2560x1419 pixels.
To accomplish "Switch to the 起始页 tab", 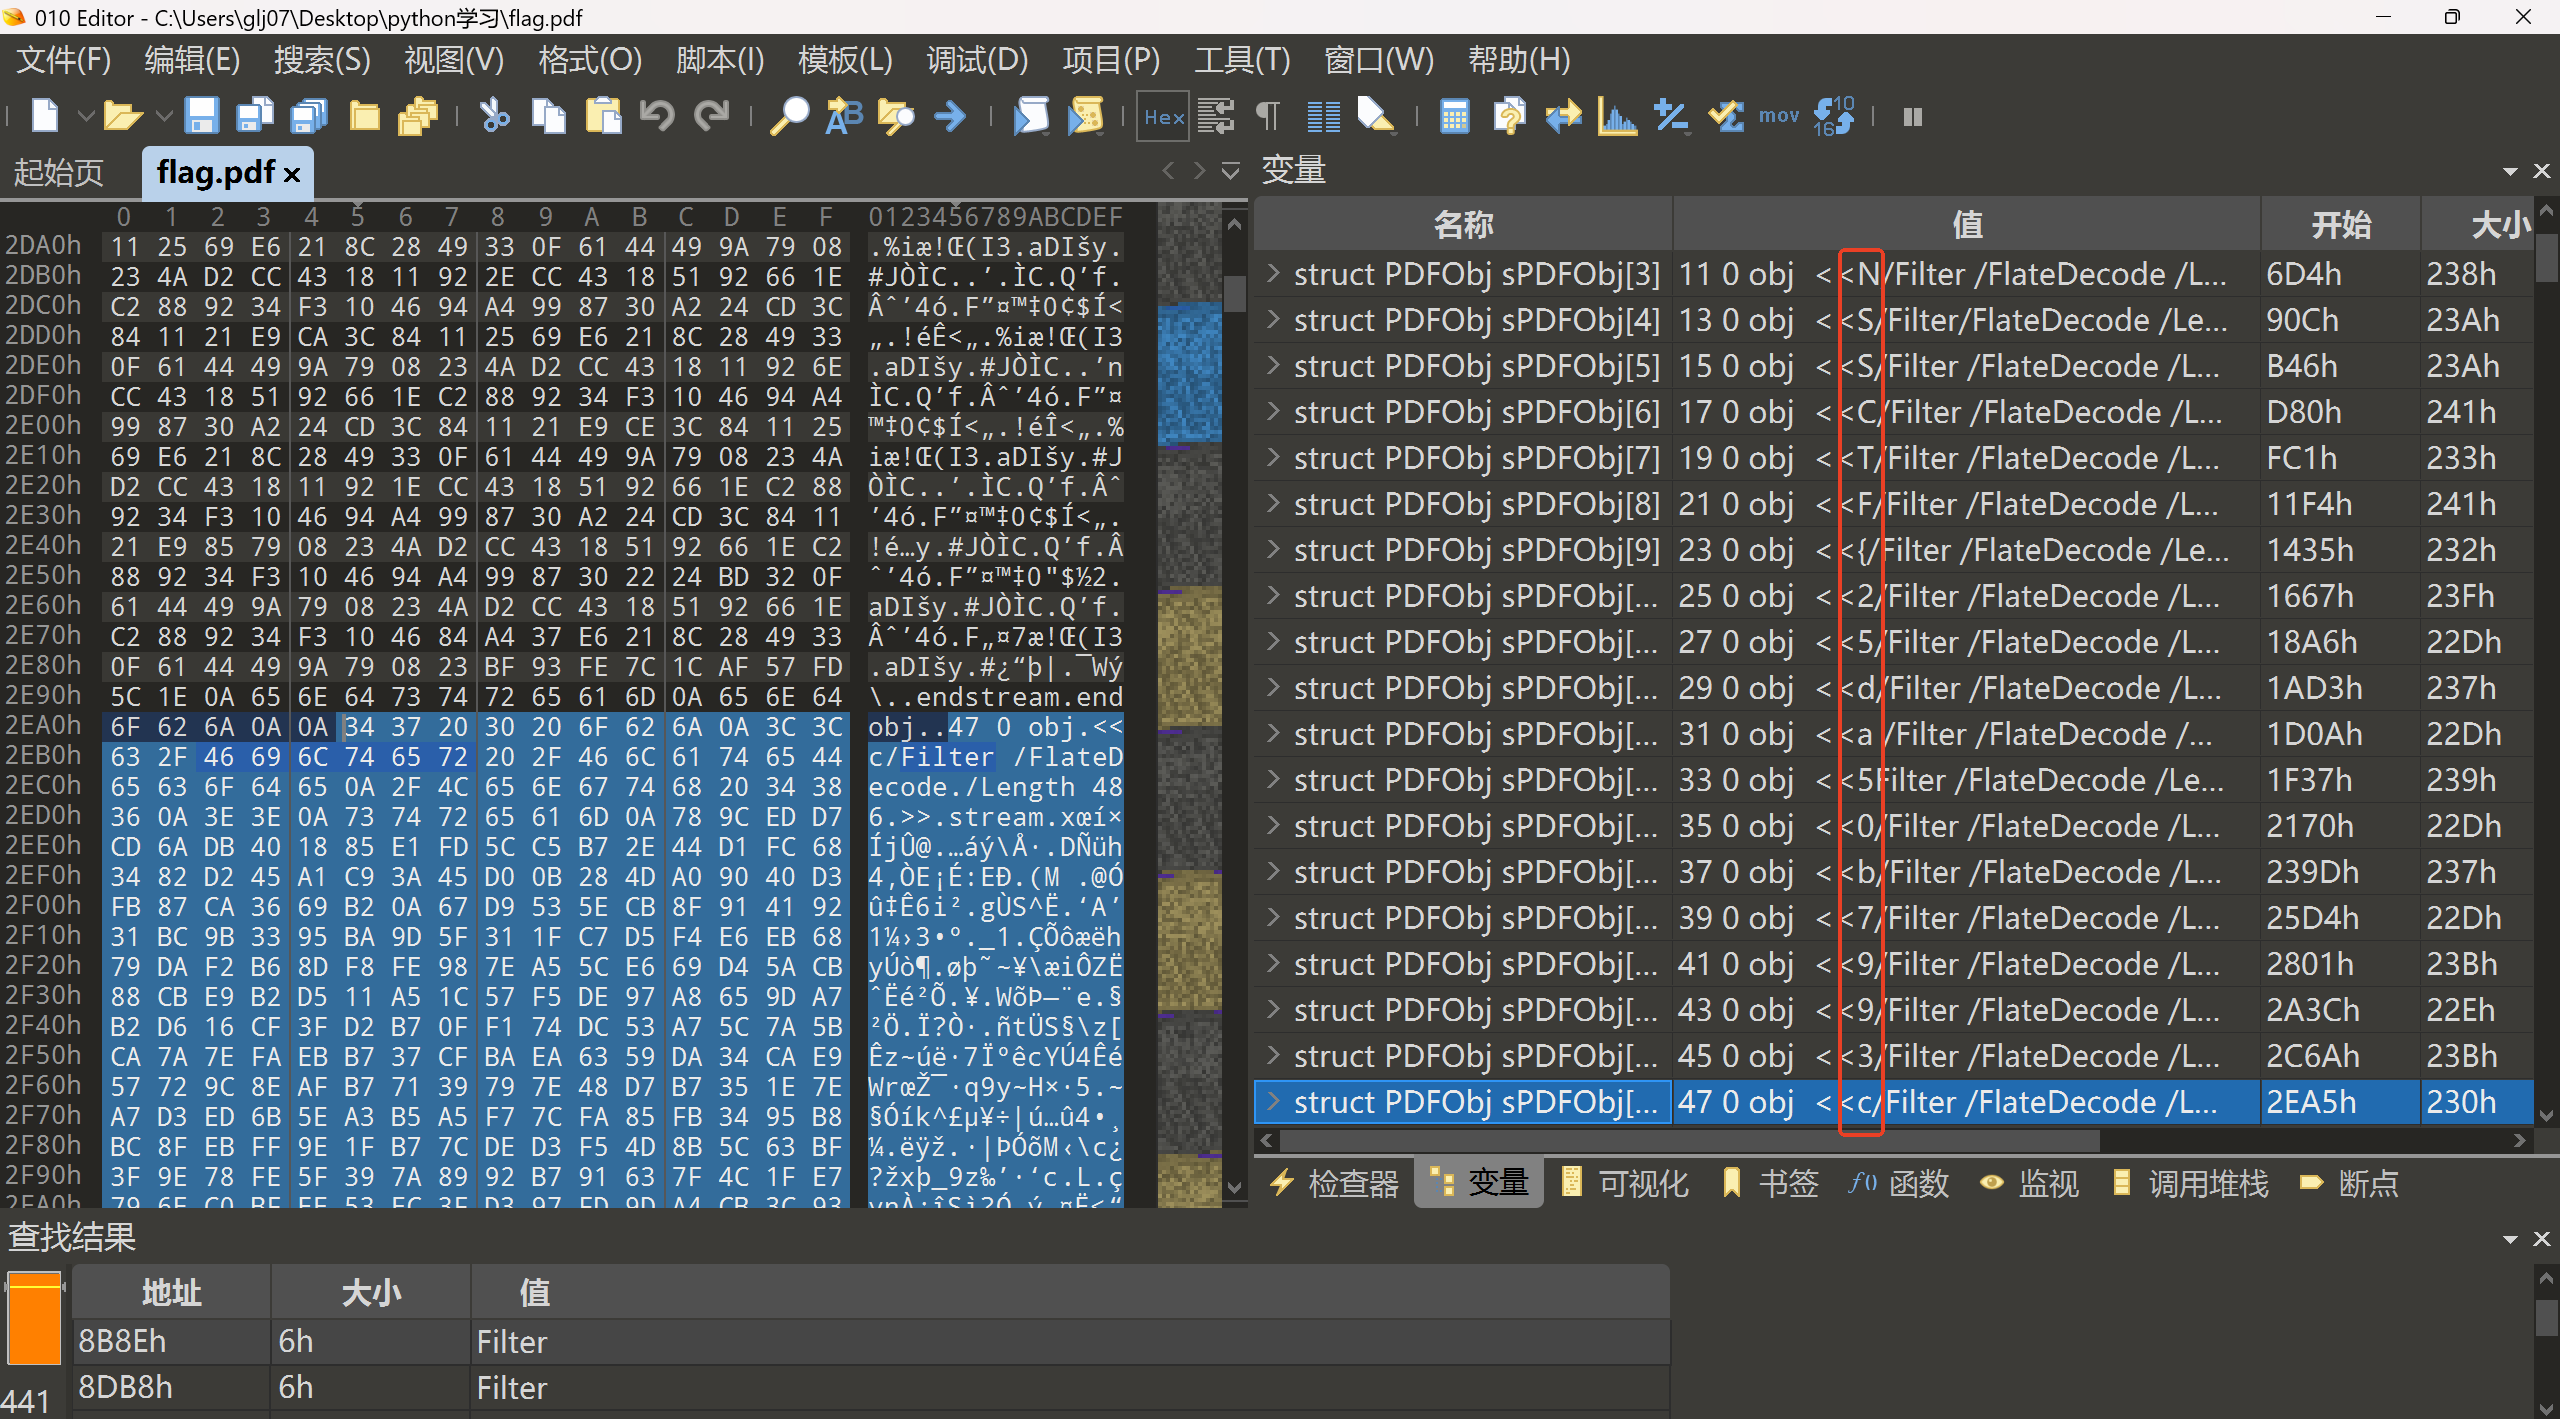I will (58, 173).
